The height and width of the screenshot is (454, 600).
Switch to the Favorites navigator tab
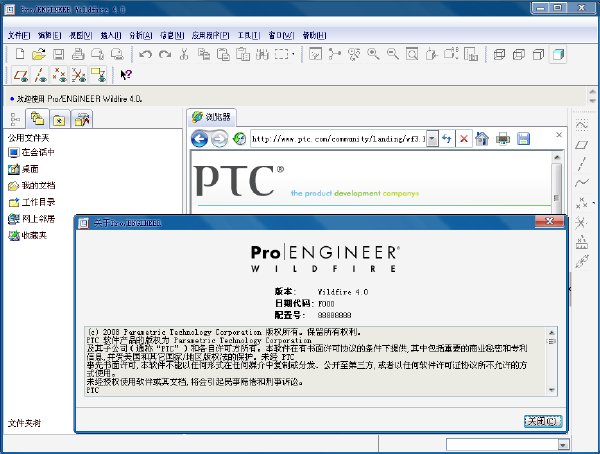tap(59, 120)
